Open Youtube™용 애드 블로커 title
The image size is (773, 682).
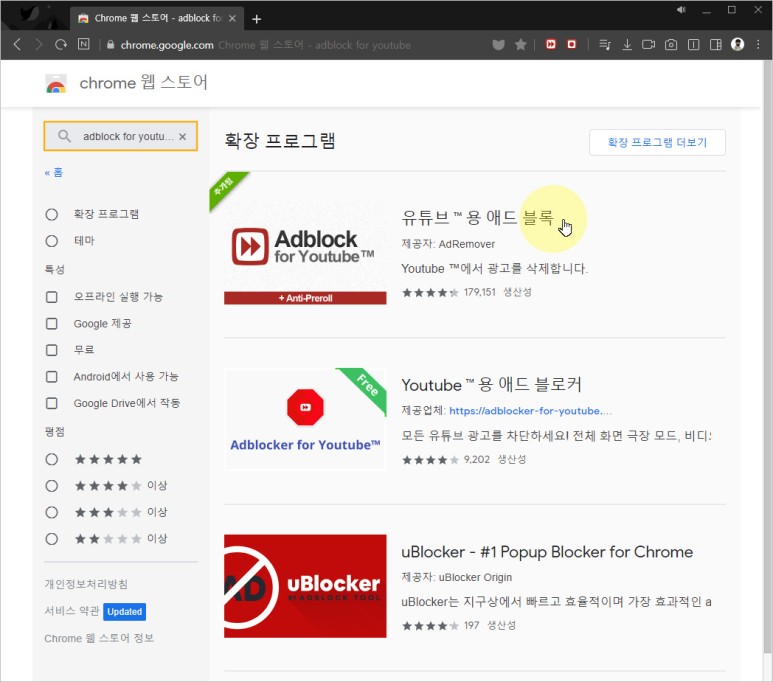[x=492, y=385]
